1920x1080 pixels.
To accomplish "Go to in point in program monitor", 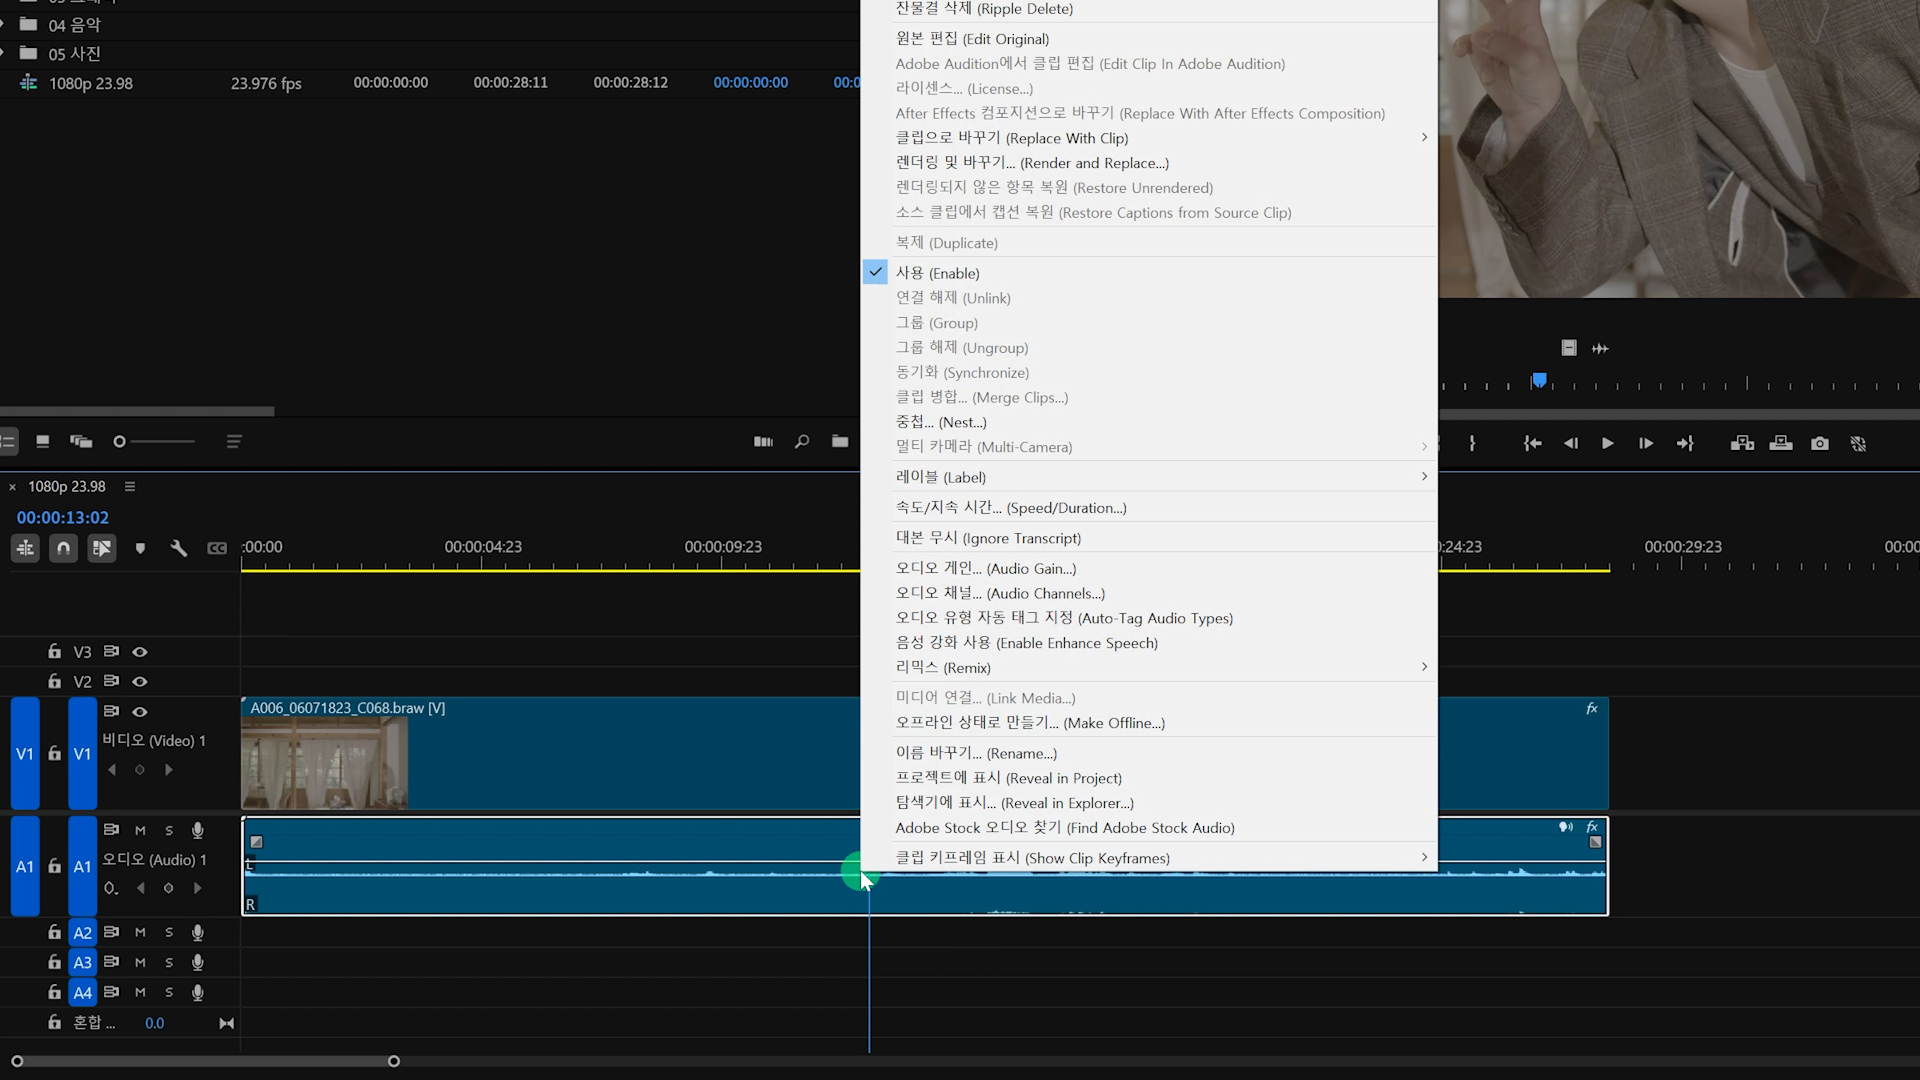I will 1532,443.
